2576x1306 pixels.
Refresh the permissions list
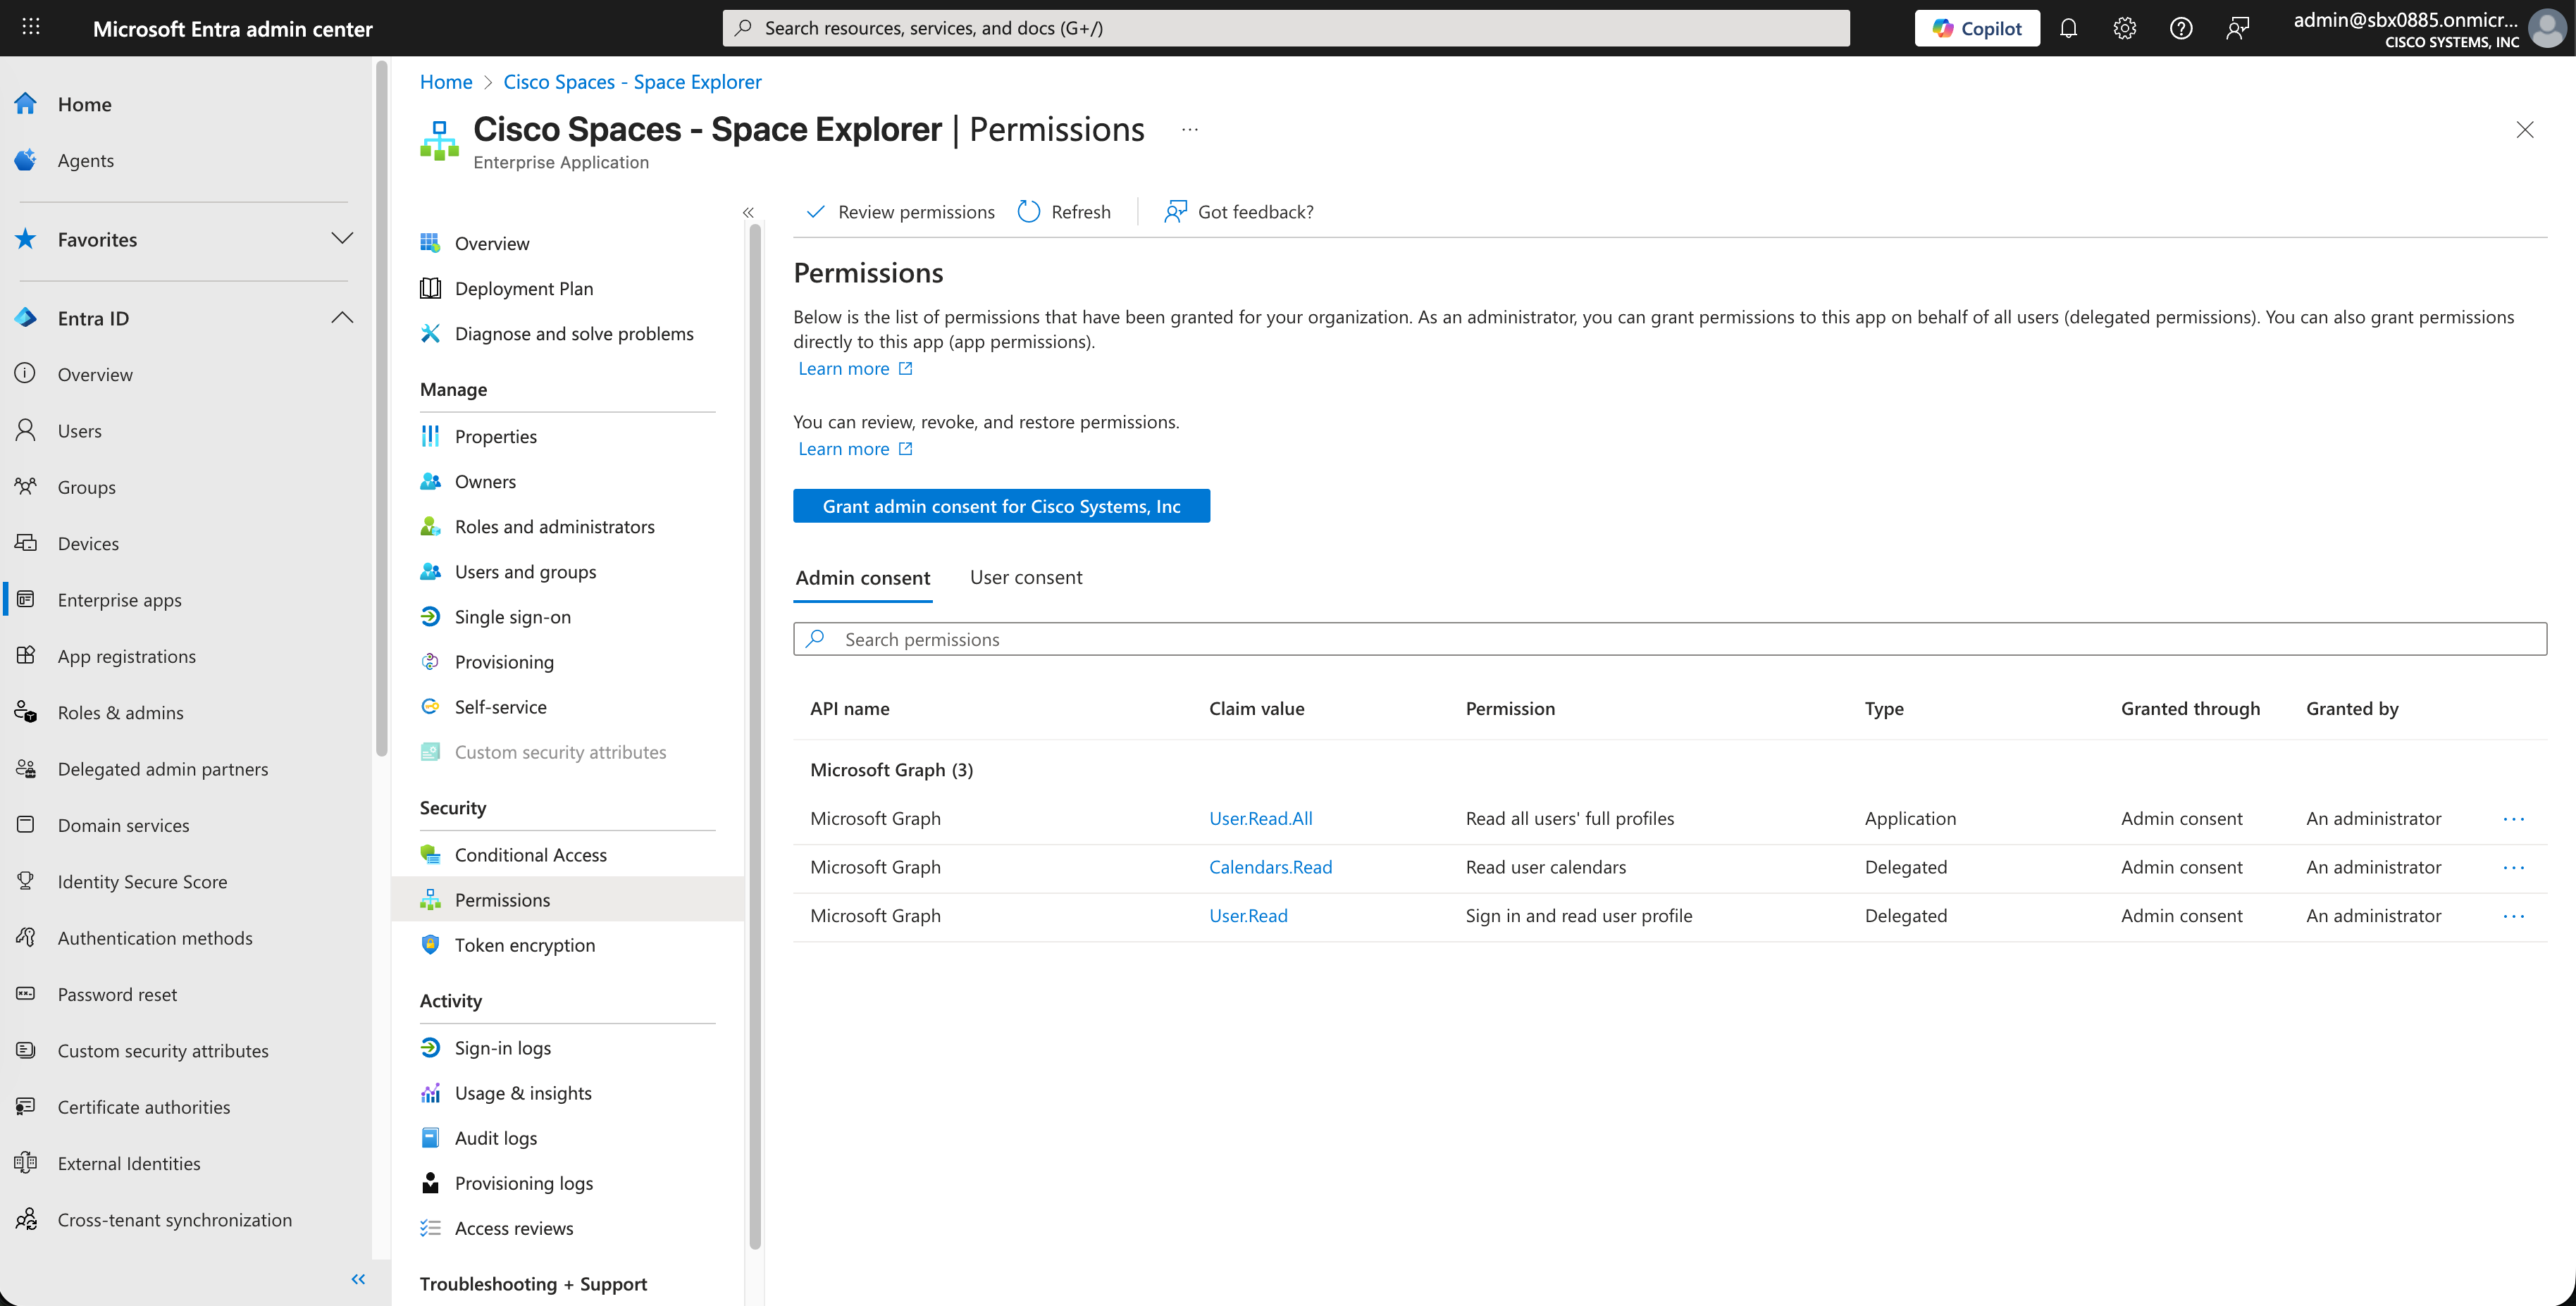[1064, 211]
